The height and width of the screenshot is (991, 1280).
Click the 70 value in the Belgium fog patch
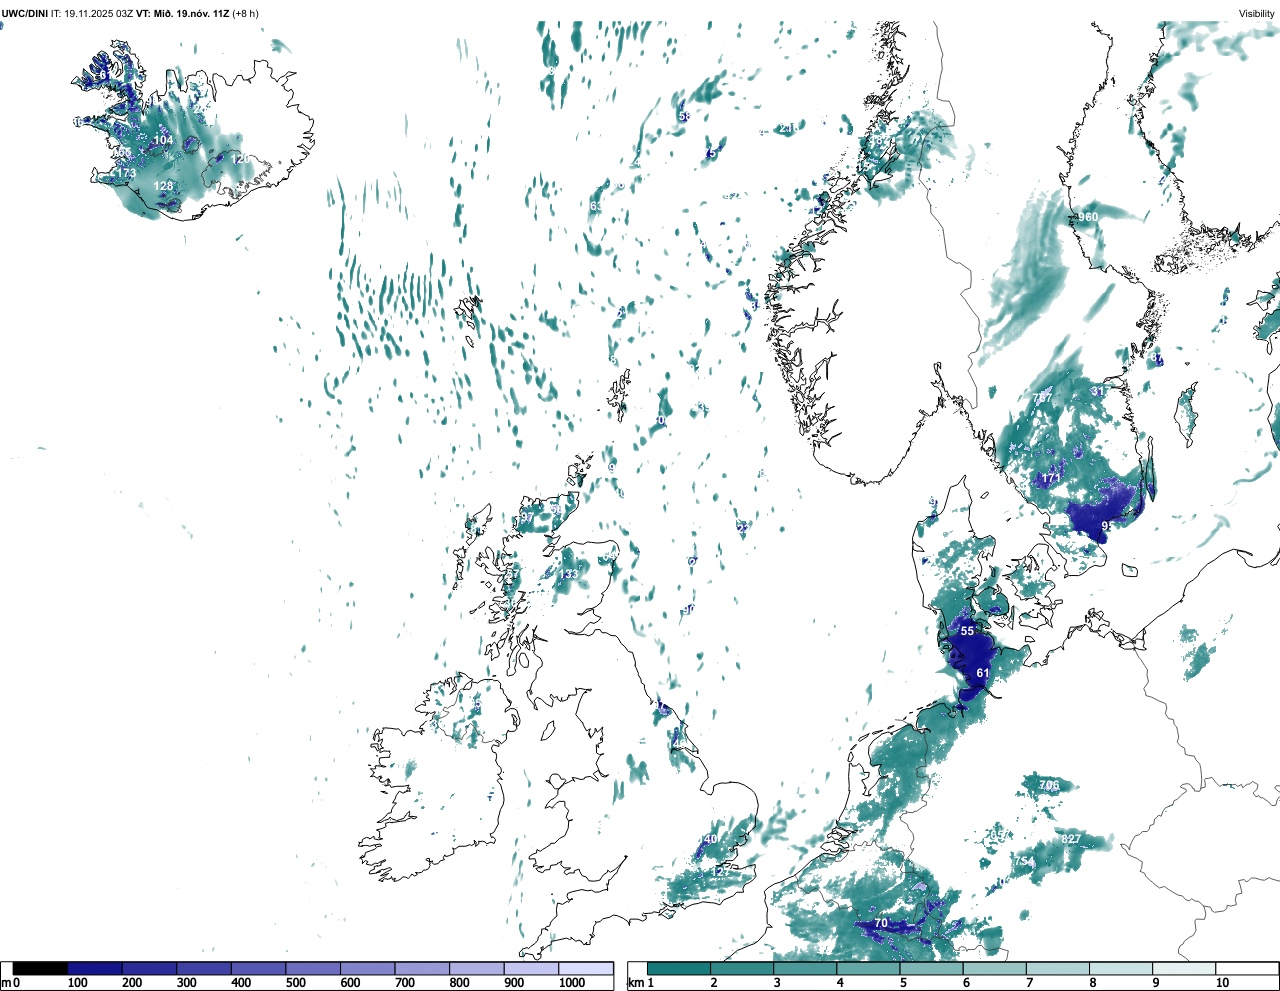[x=881, y=923]
